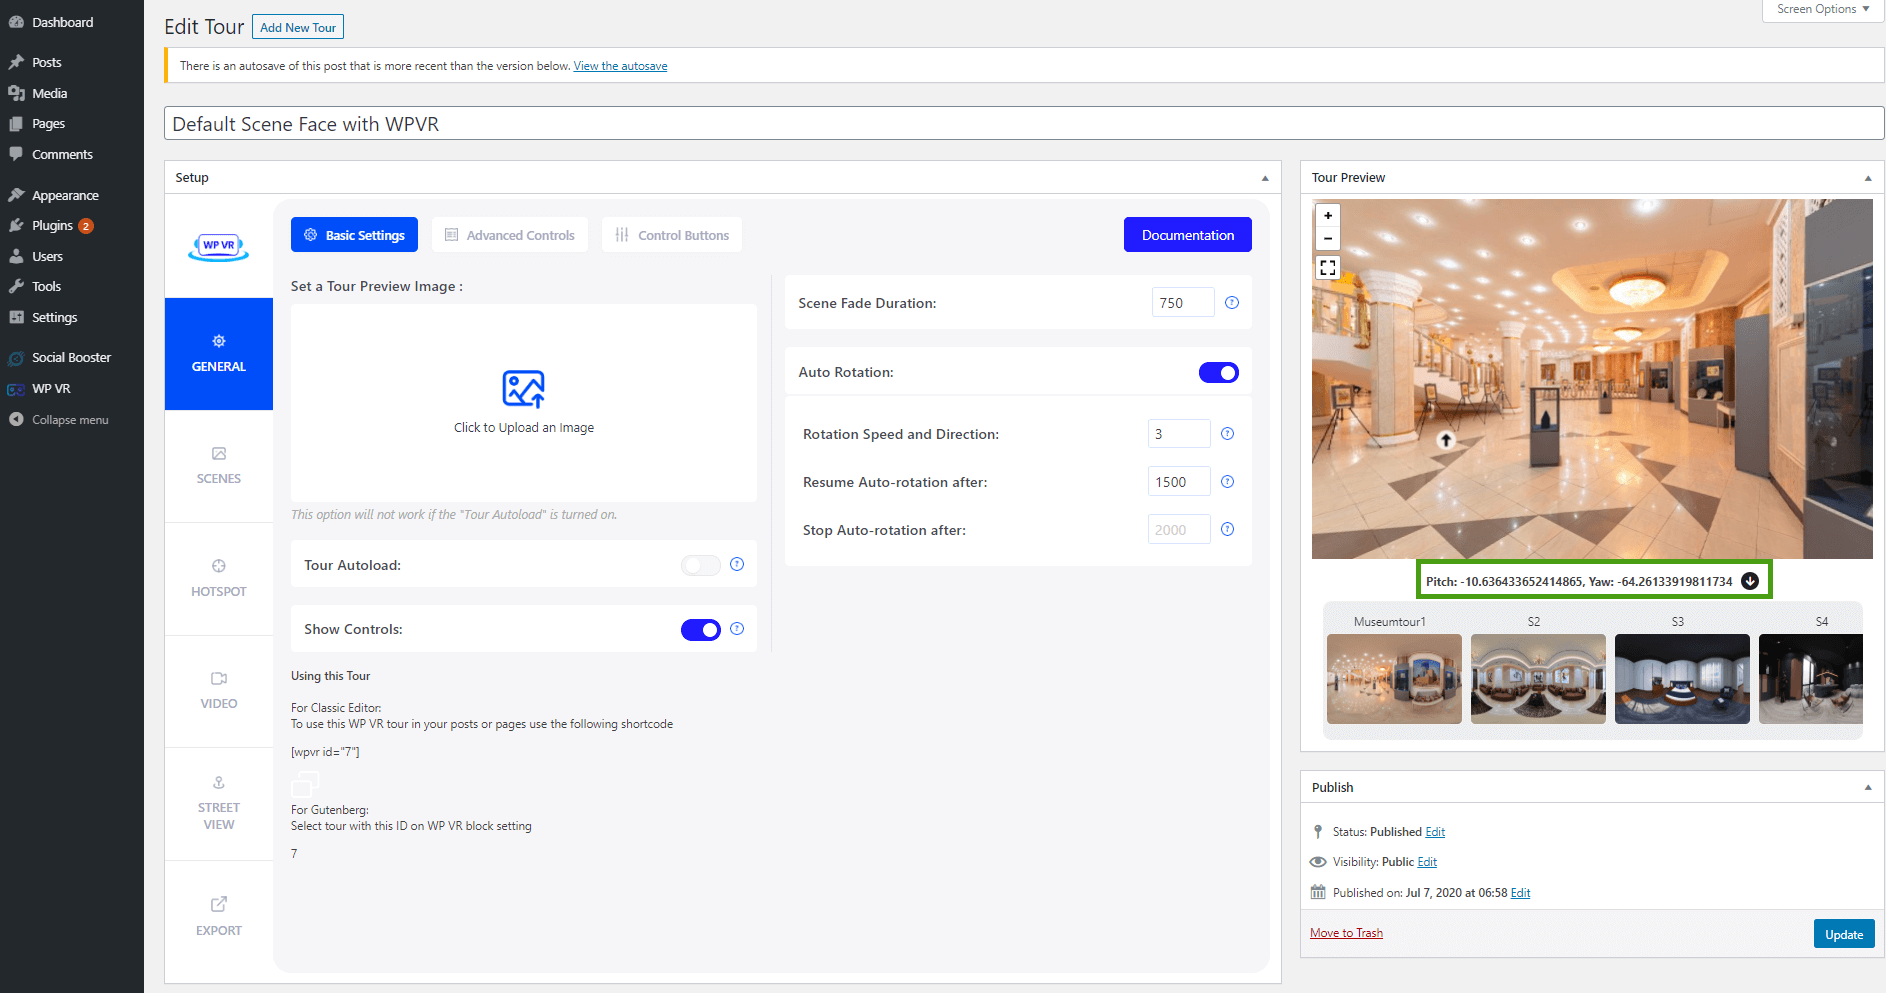This screenshot has width=1886, height=993.
Task: Turn off Auto Rotation toggle
Action: tap(1219, 373)
